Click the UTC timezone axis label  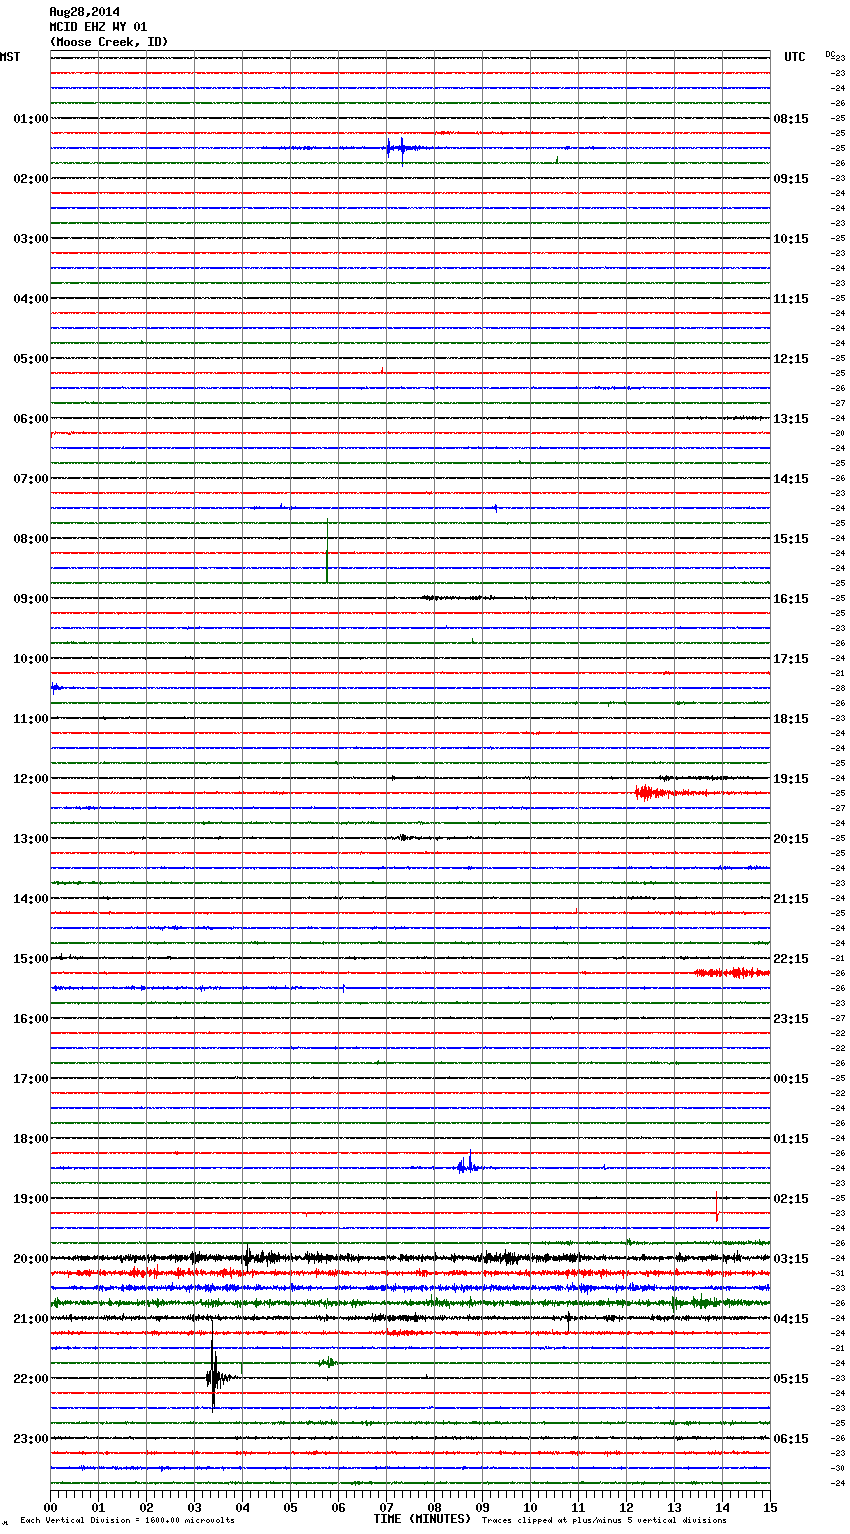[x=794, y=57]
